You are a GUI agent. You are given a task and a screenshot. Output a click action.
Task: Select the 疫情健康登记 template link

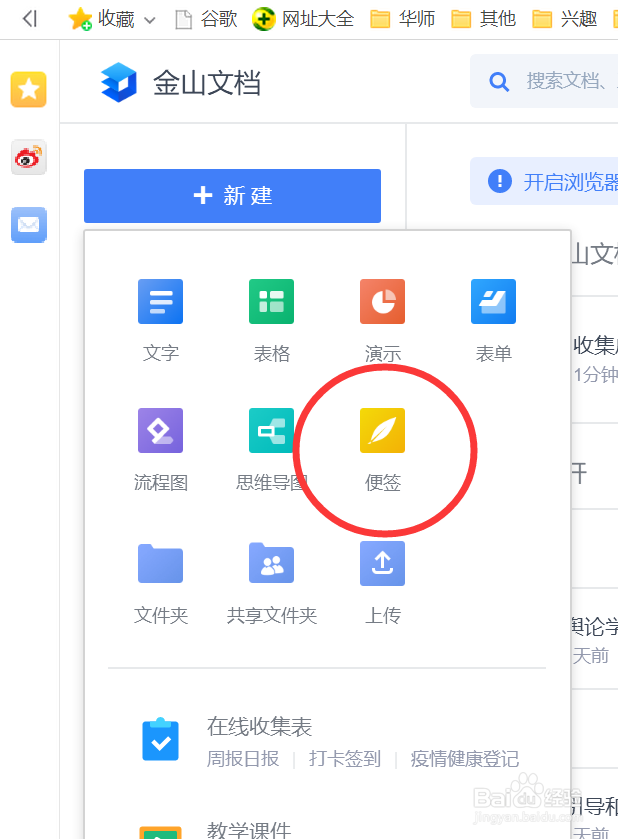pos(464,758)
